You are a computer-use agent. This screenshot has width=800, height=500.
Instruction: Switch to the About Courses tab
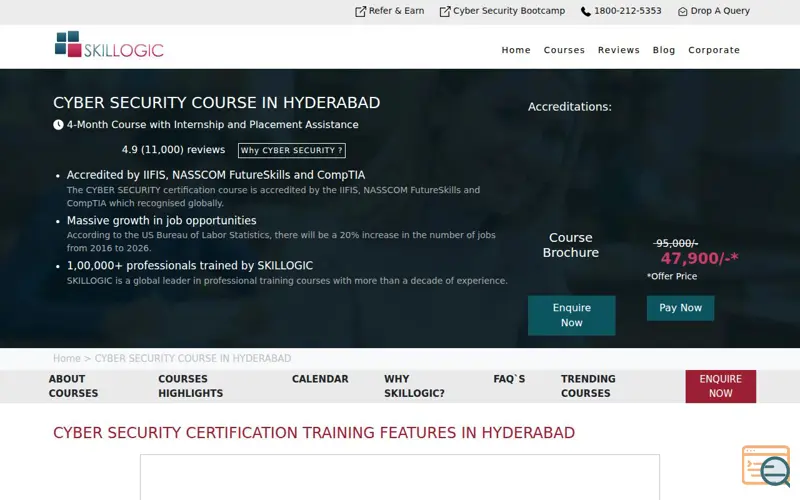click(73, 386)
